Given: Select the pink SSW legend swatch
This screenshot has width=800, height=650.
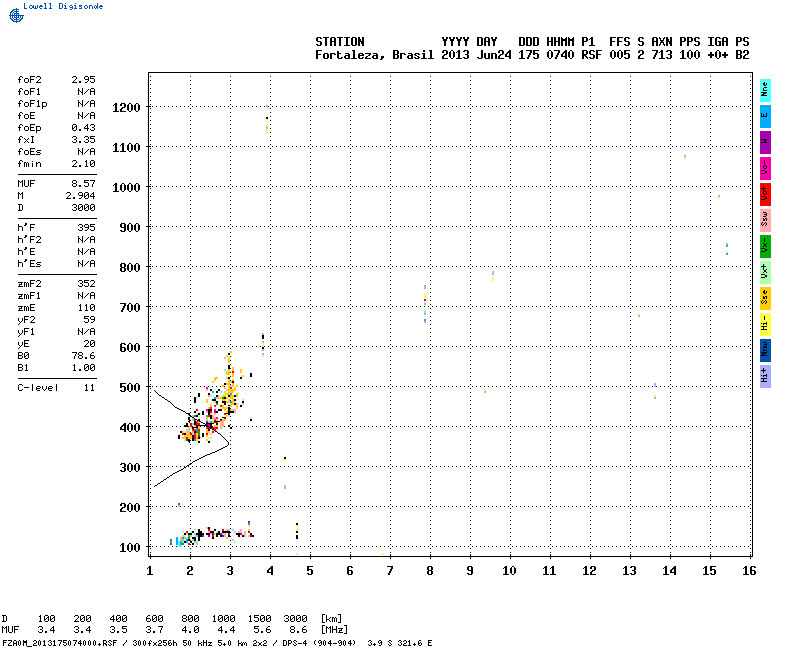Looking at the screenshot, I should point(765,220).
